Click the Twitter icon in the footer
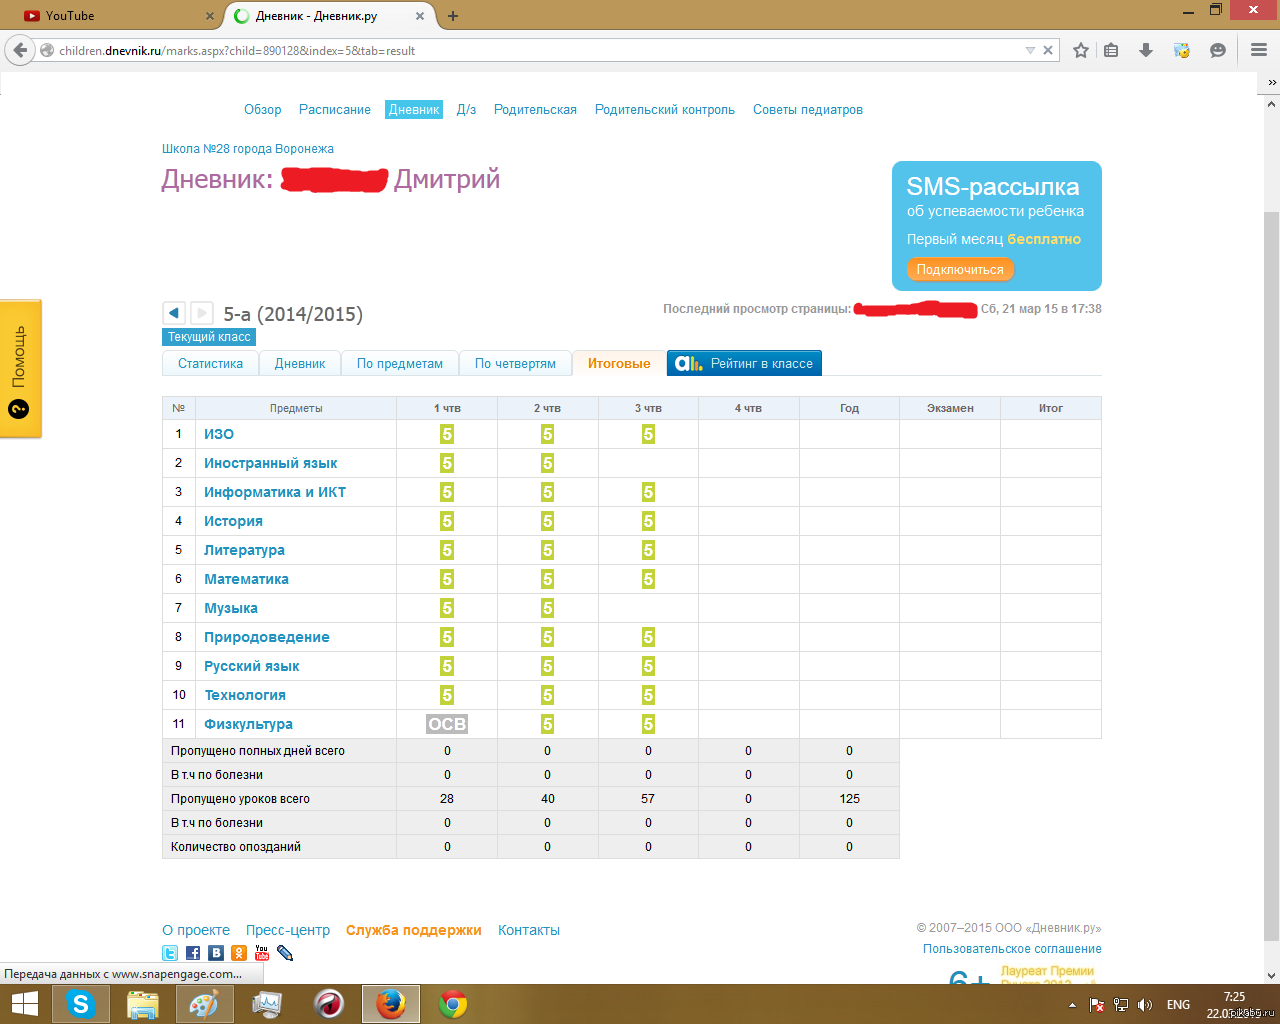Viewport: 1280px width, 1024px height. click(170, 954)
